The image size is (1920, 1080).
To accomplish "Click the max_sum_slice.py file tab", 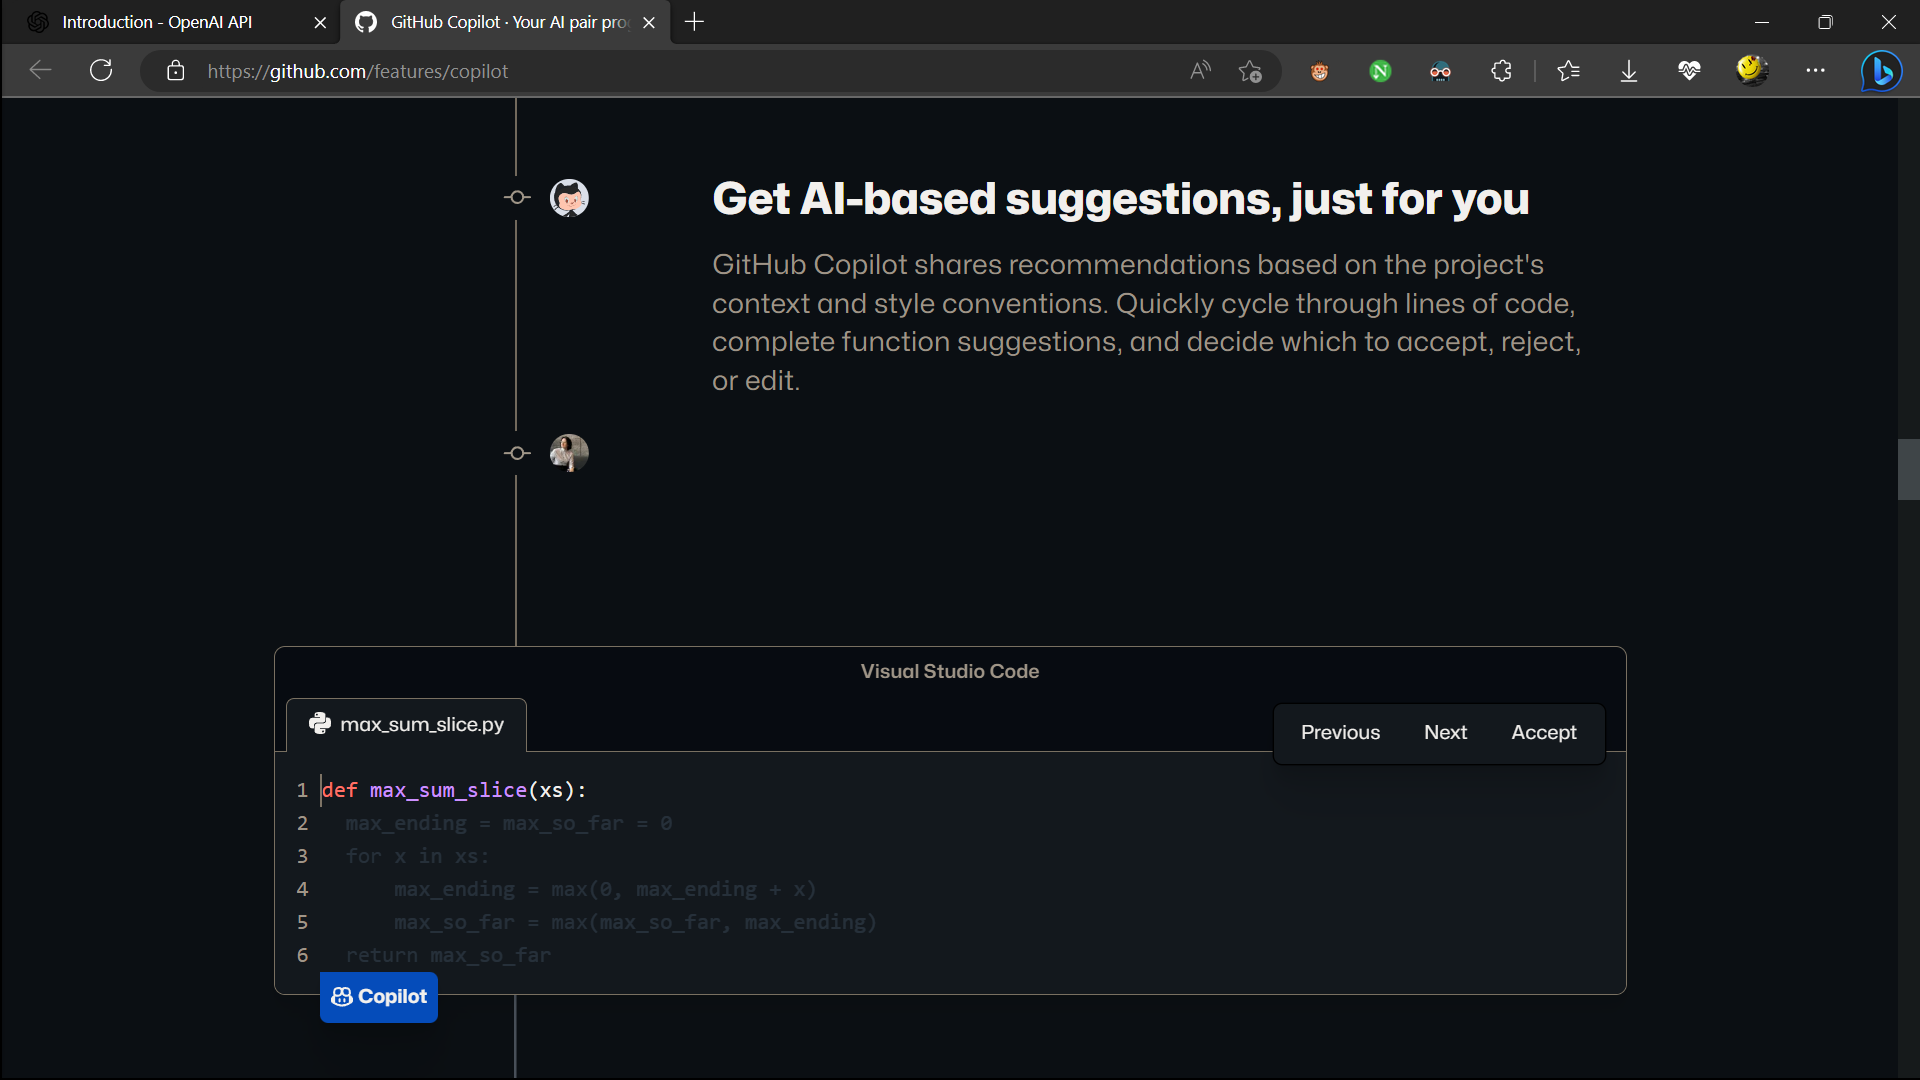I will point(406,724).
